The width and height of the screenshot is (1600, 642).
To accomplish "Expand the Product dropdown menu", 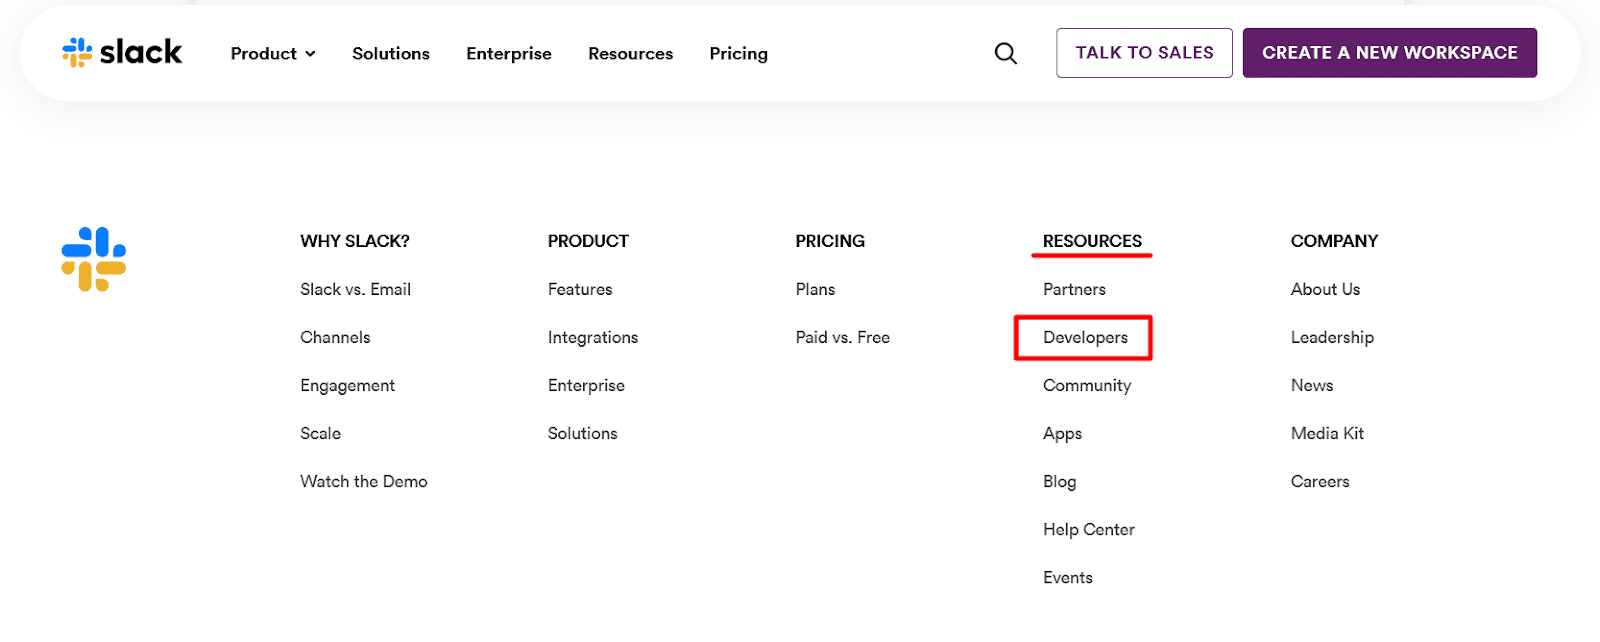I will (272, 54).
